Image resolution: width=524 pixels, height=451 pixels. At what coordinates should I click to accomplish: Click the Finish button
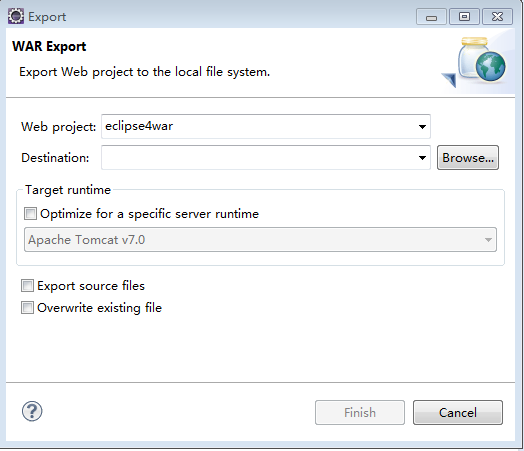click(x=360, y=413)
